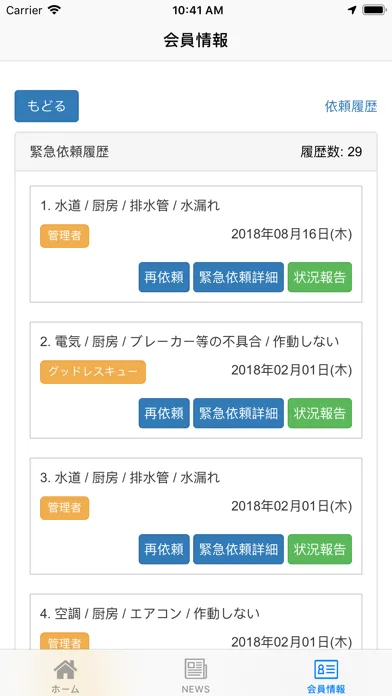Tap the location arrow icon in the status bar
Screen dimensions: 392x696
pos(352,10)
